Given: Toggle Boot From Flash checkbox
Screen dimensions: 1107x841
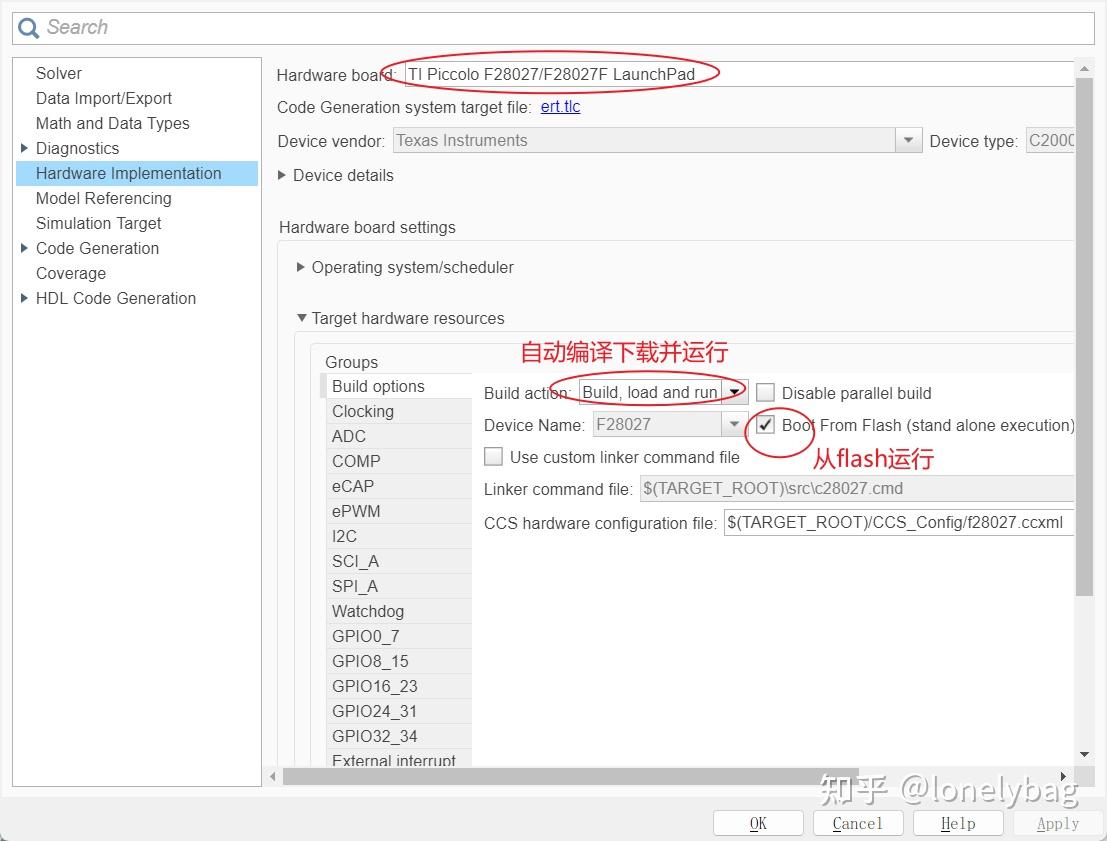Looking at the screenshot, I should pyautogui.click(x=765, y=424).
